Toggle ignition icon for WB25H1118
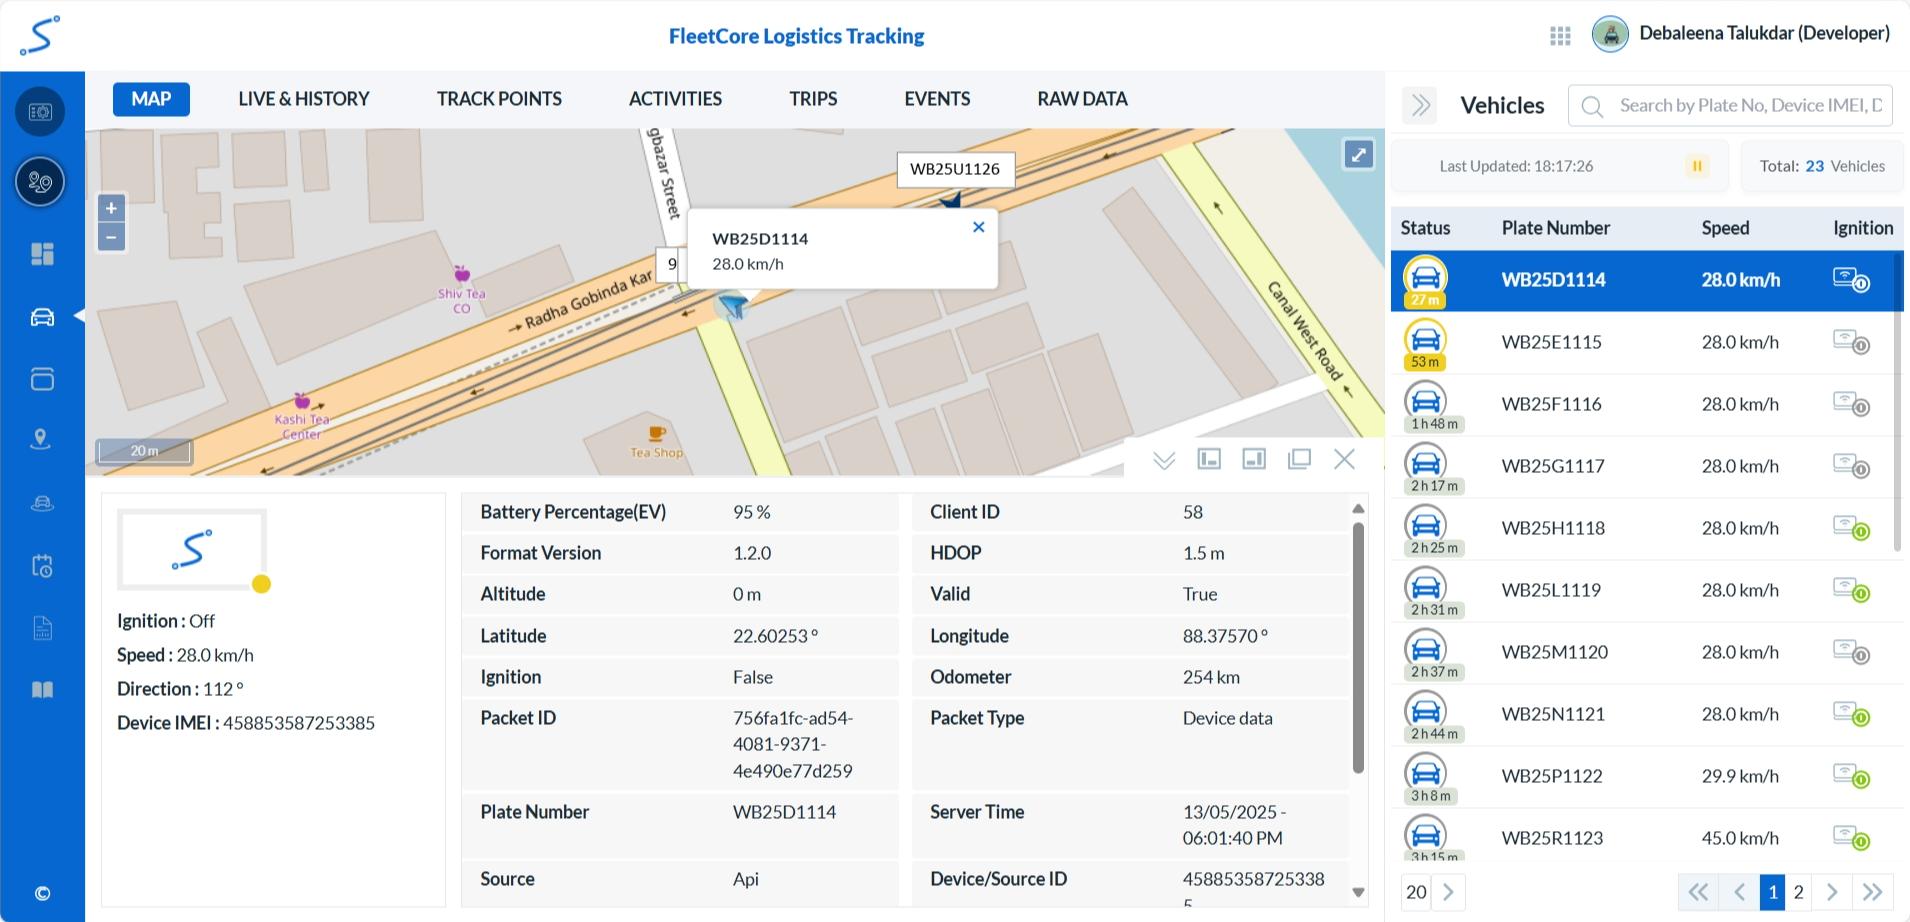The image size is (1910, 922). (x=1850, y=528)
